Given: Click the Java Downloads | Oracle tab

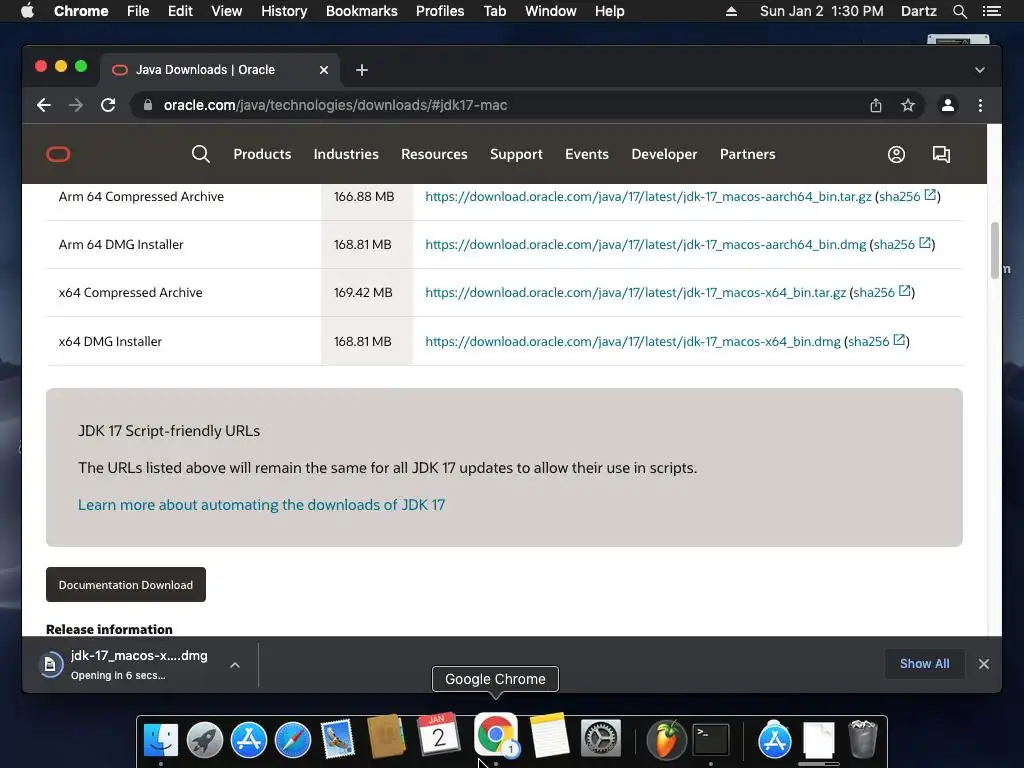Looking at the screenshot, I should pyautogui.click(x=219, y=70).
